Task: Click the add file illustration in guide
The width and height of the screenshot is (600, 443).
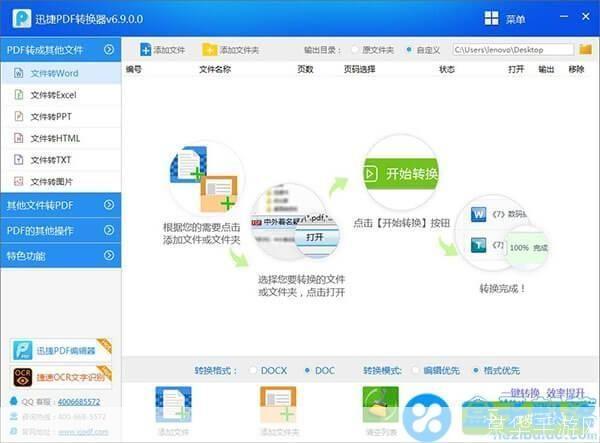Action: click(204, 178)
